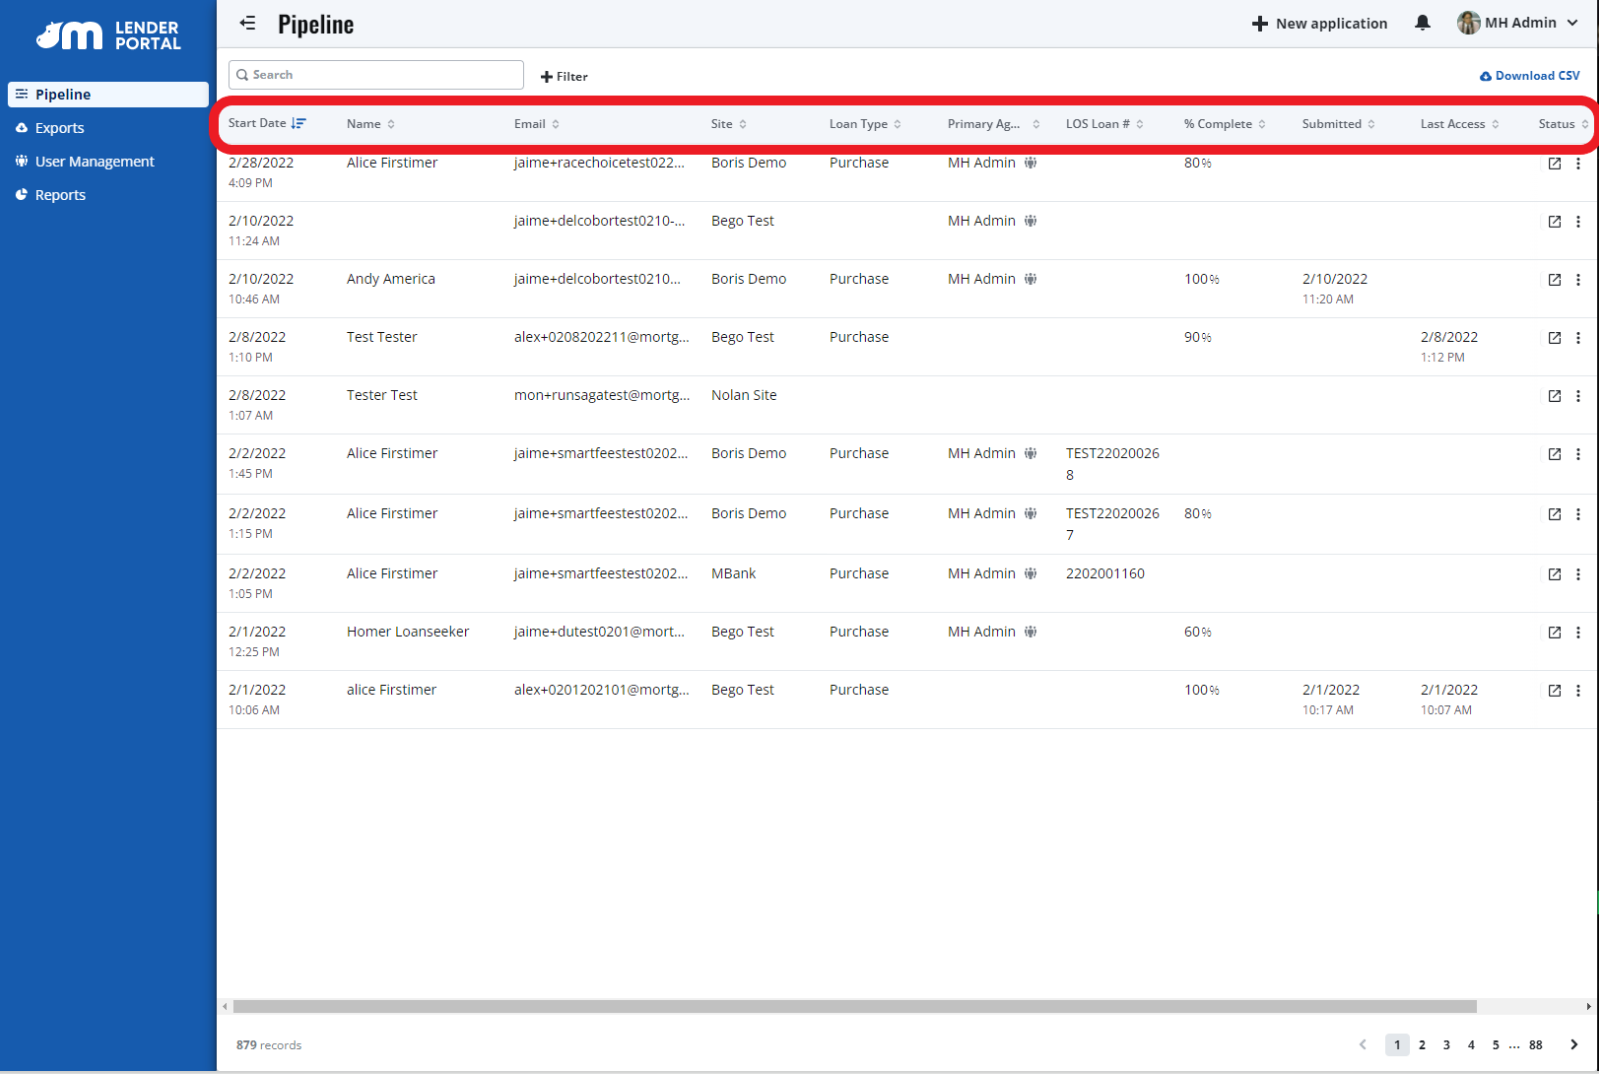Go to next page with right chevron
This screenshot has width=1599, height=1074.
[1573, 1044]
